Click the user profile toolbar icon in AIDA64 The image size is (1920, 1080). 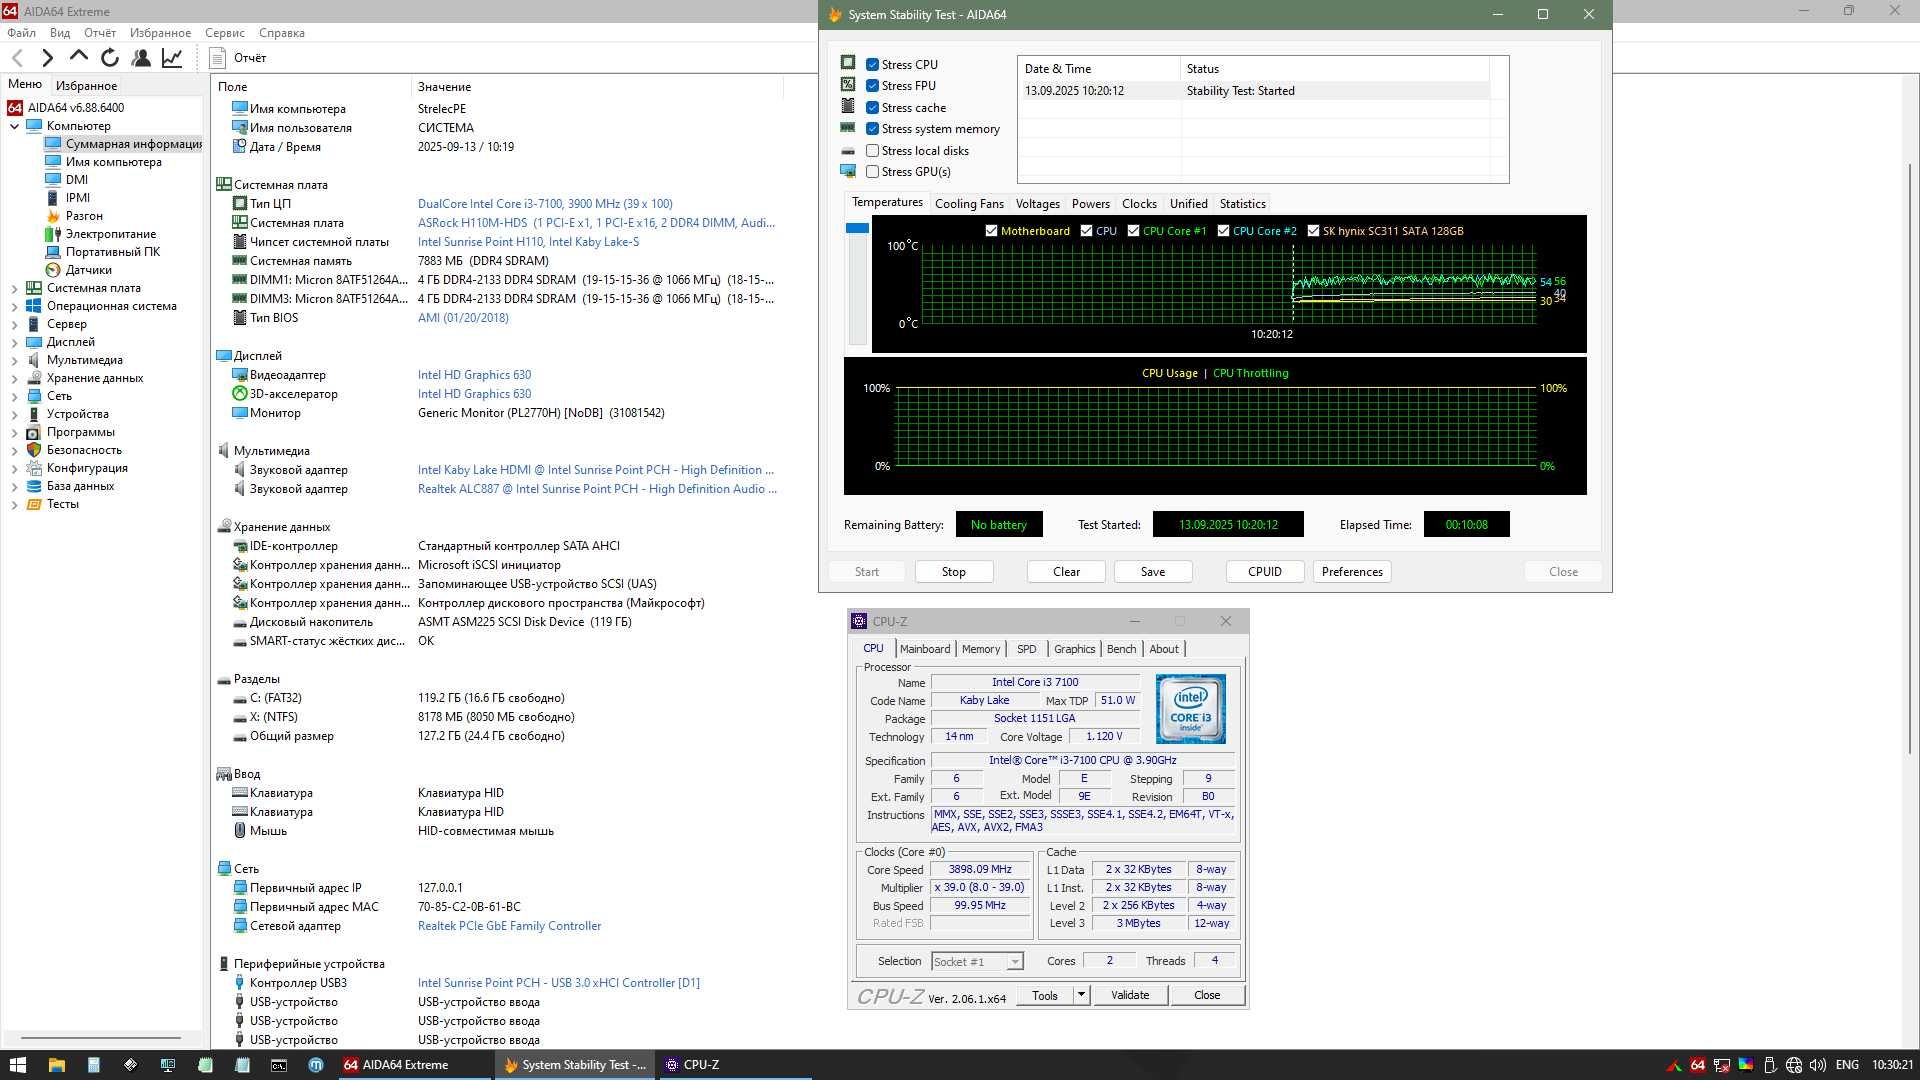tap(141, 58)
